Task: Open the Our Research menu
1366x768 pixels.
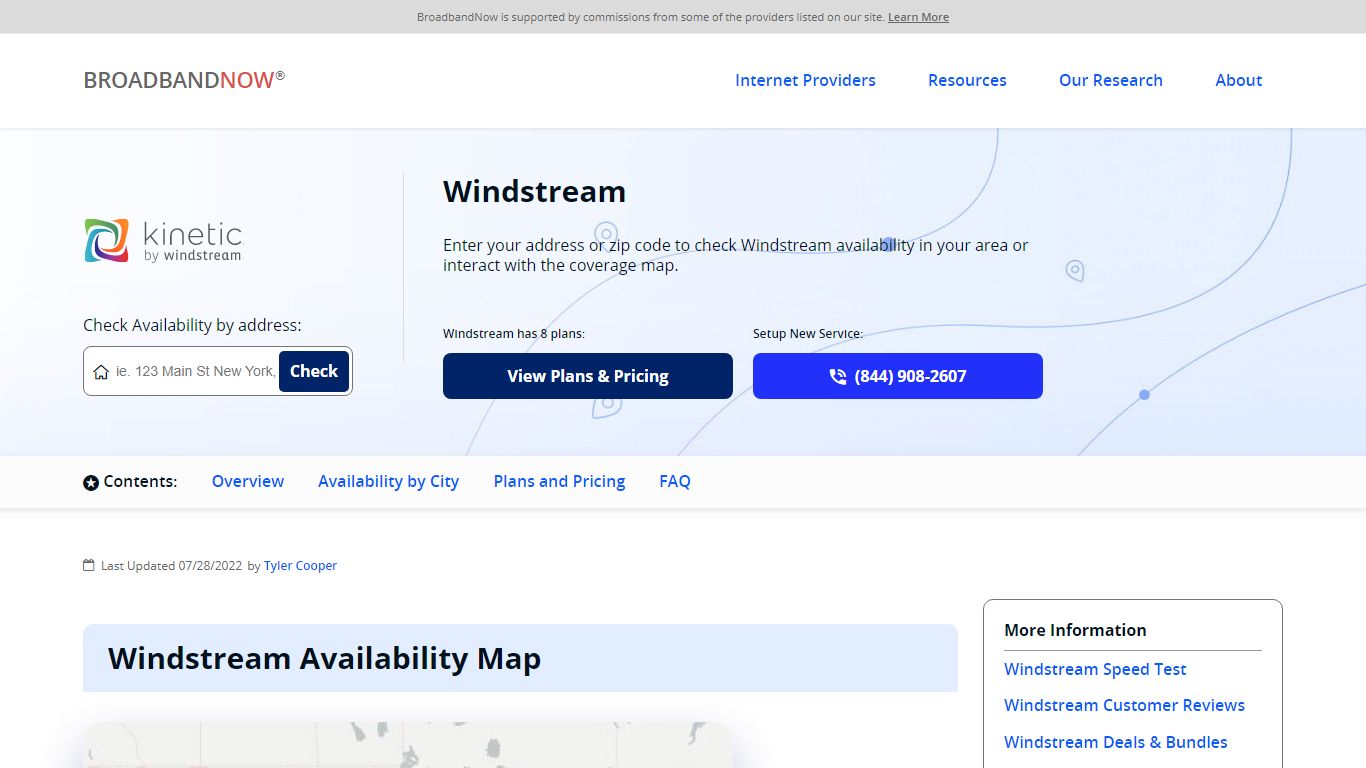Action: [1111, 80]
